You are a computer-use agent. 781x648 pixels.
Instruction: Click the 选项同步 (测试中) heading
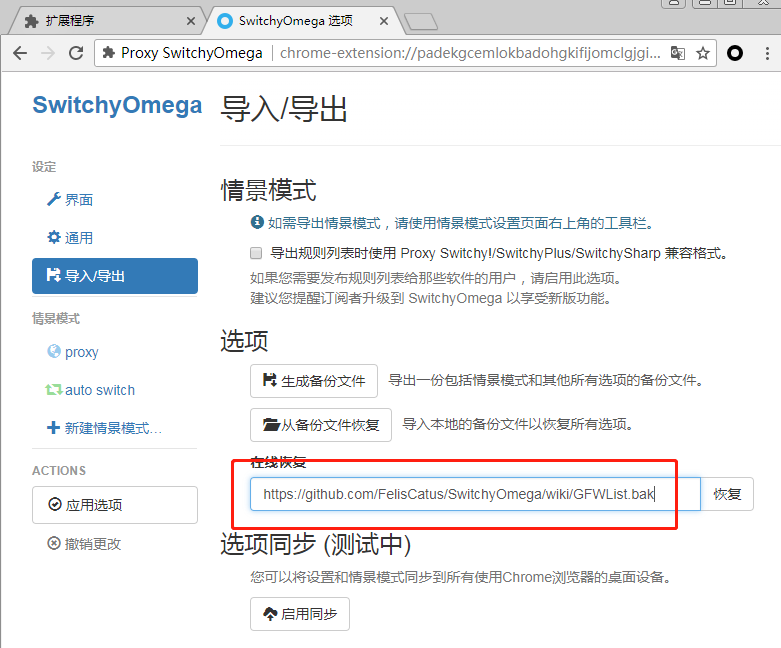[x=316, y=543]
